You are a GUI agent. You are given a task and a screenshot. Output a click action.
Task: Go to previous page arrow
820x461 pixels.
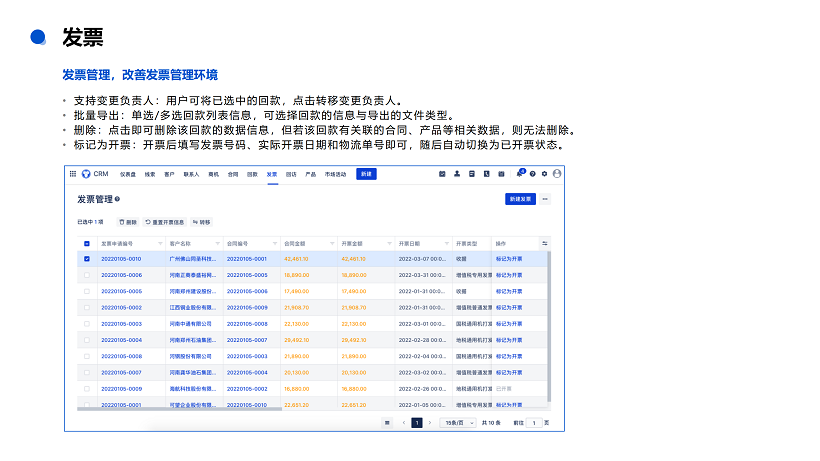point(404,423)
